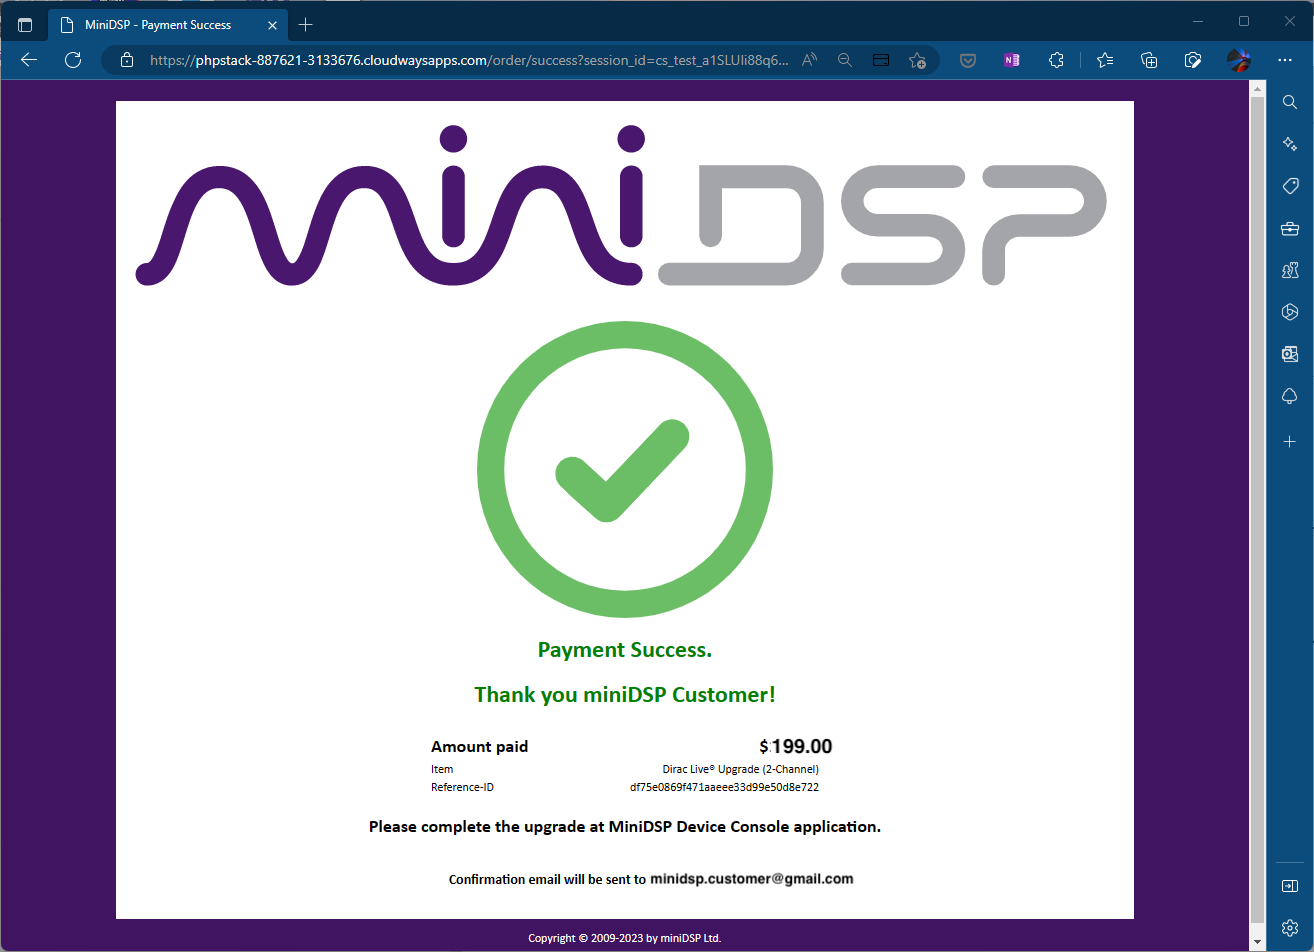Click reference ID df75e0869f471aaeee33d99e50d8e722
Viewport: 1314px width, 952px height.
[x=725, y=787]
